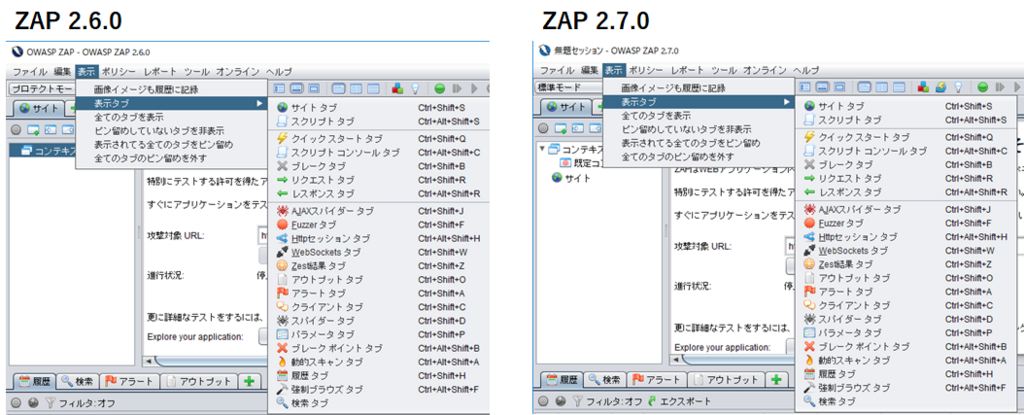
Task: Choose アラート タブ in ZAP 2.6.0 submenu
Action: 378,293
